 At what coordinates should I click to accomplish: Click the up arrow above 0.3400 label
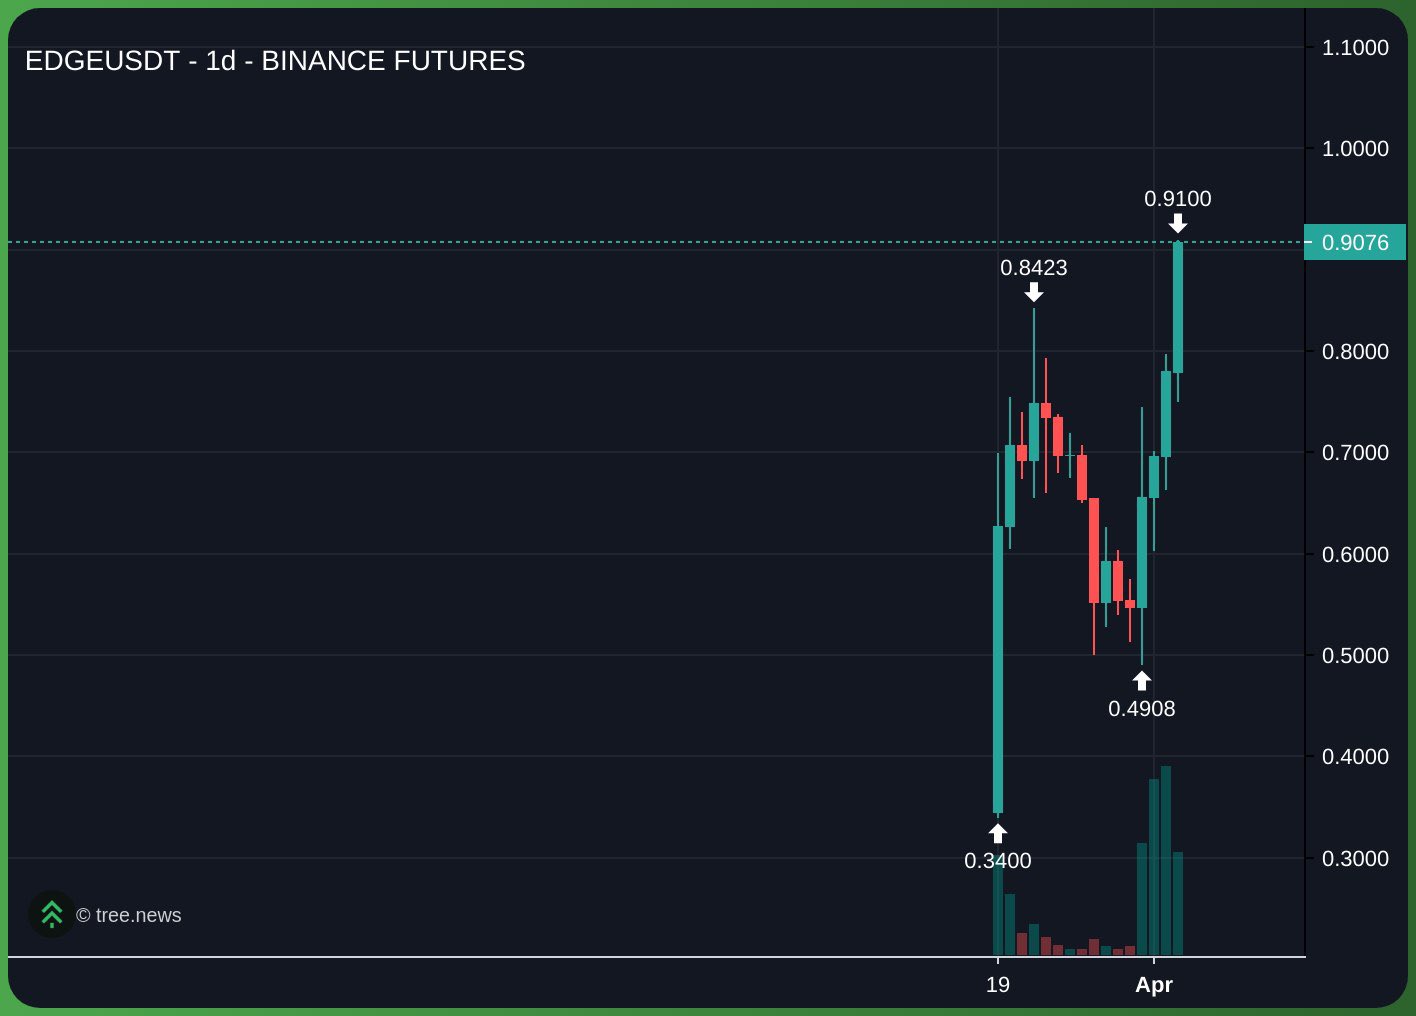tap(998, 833)
